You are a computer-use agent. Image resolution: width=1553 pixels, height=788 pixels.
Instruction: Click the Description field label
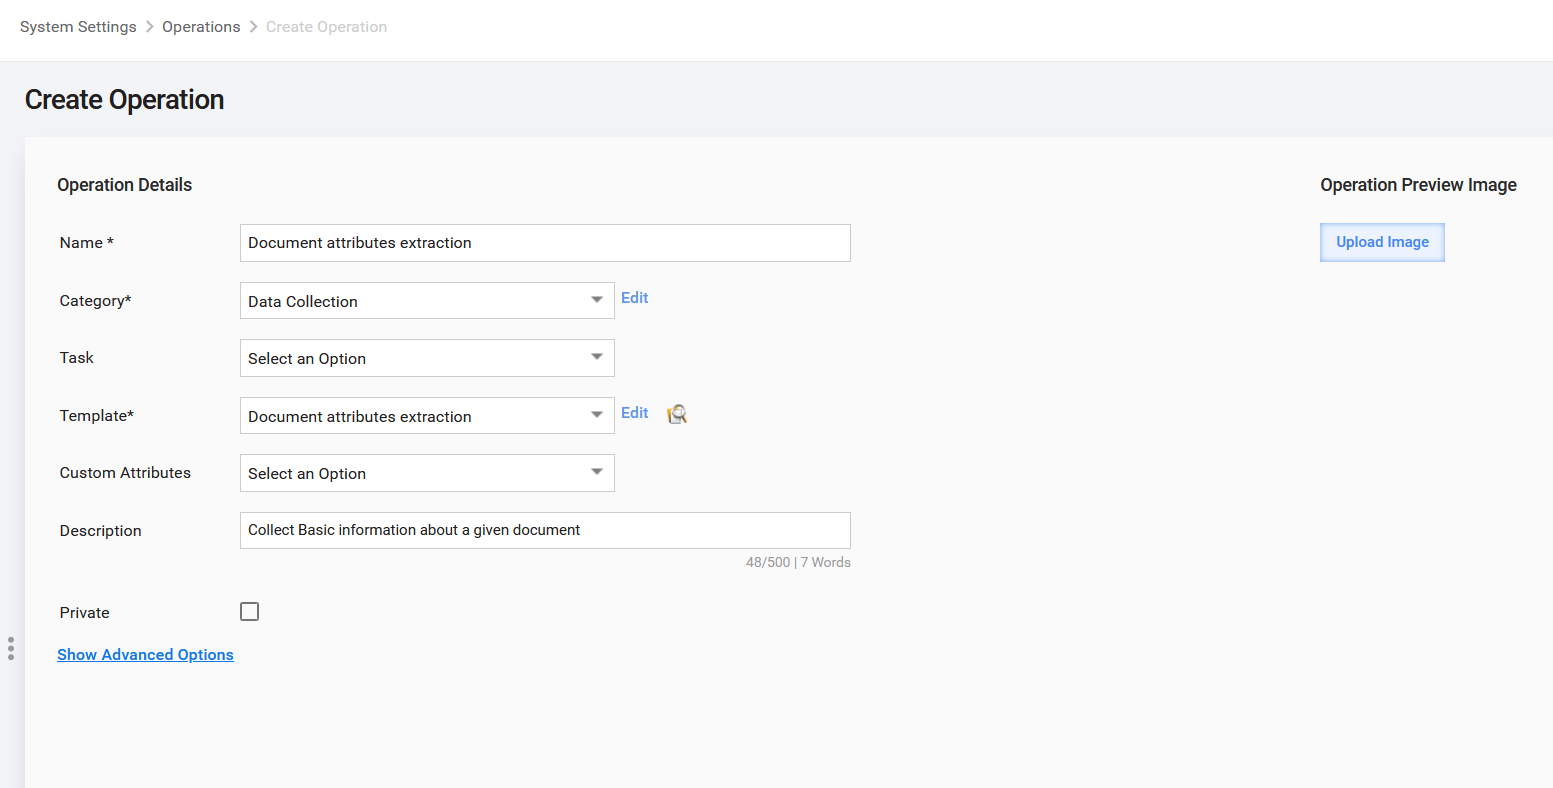click(100, 531)
